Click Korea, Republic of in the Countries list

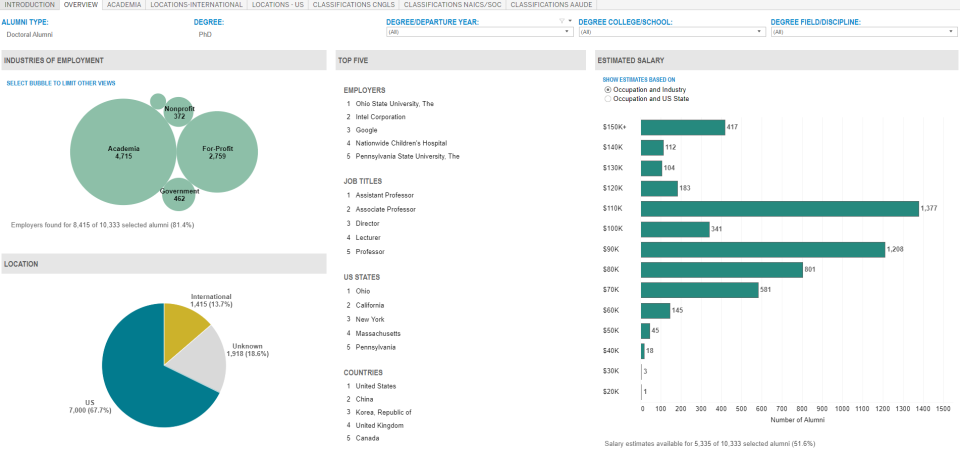pos(383,412)
